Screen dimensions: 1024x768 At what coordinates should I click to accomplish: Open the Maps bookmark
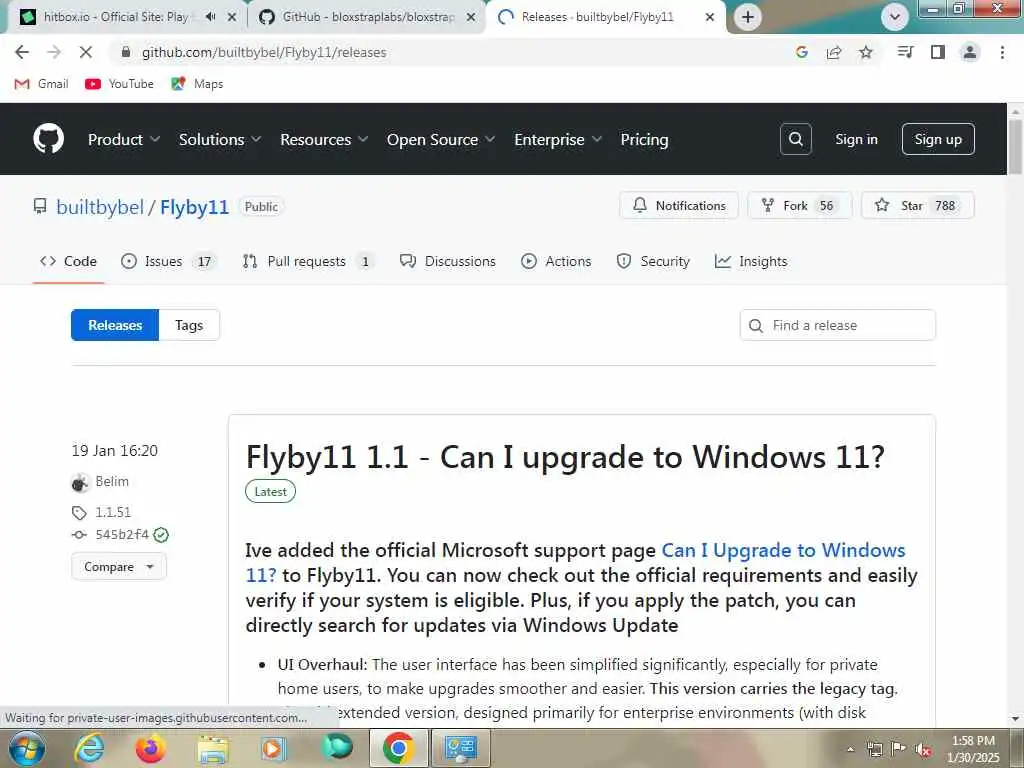click(x=197, y=84)
